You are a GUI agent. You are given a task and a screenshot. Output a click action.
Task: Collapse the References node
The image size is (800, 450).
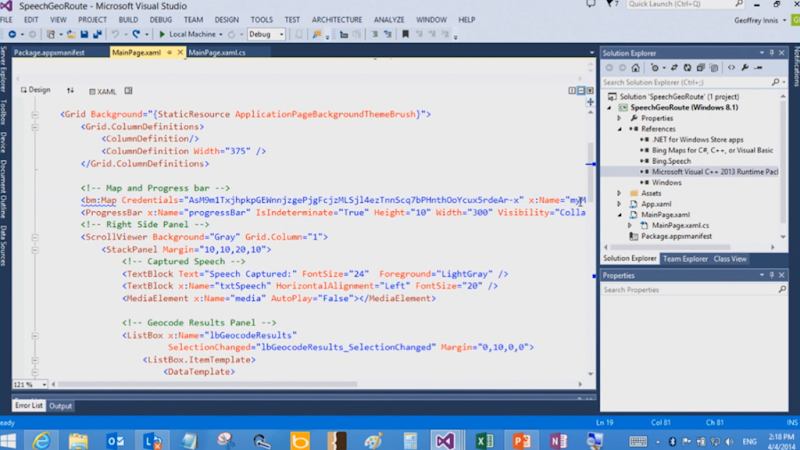[x=619, y=129]
